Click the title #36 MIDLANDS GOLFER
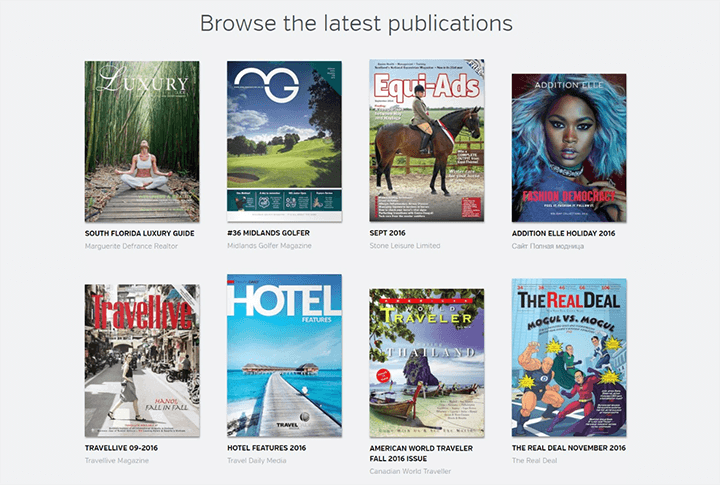Screen dimensions: 720x485 point(269,233)
